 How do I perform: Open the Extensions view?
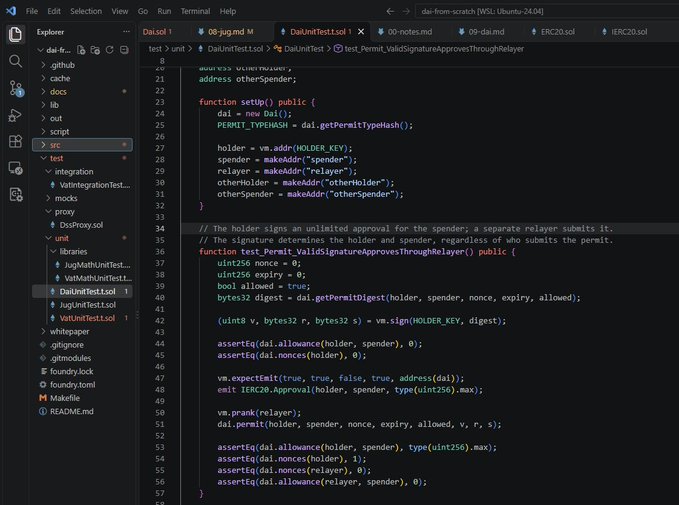[15, 141]
